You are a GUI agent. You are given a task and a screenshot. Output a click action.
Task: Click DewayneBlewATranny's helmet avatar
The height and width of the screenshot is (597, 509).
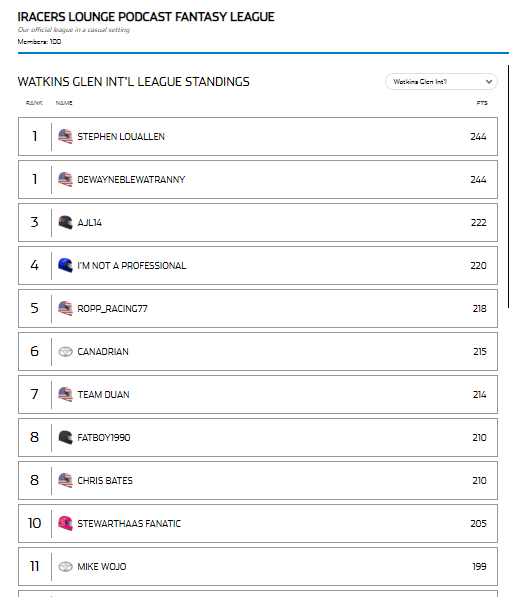point(65,179)
